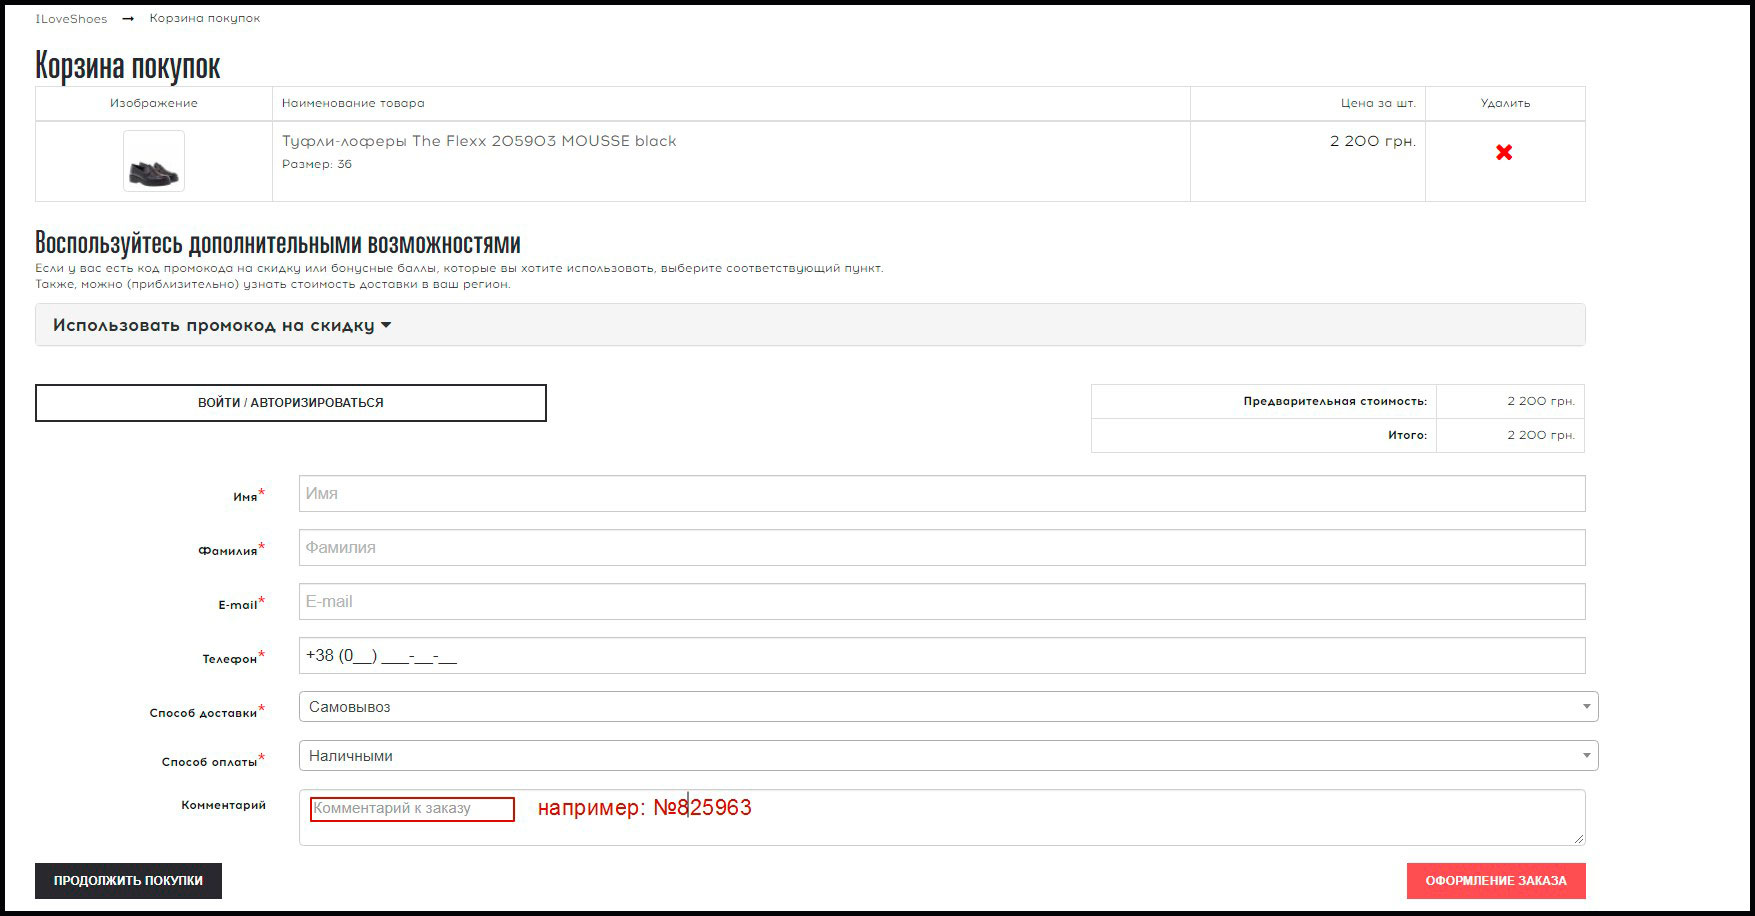Select 'Размер: 36' text
Viewport: 1755px width, 916px height.
click(x=317, y=165)
